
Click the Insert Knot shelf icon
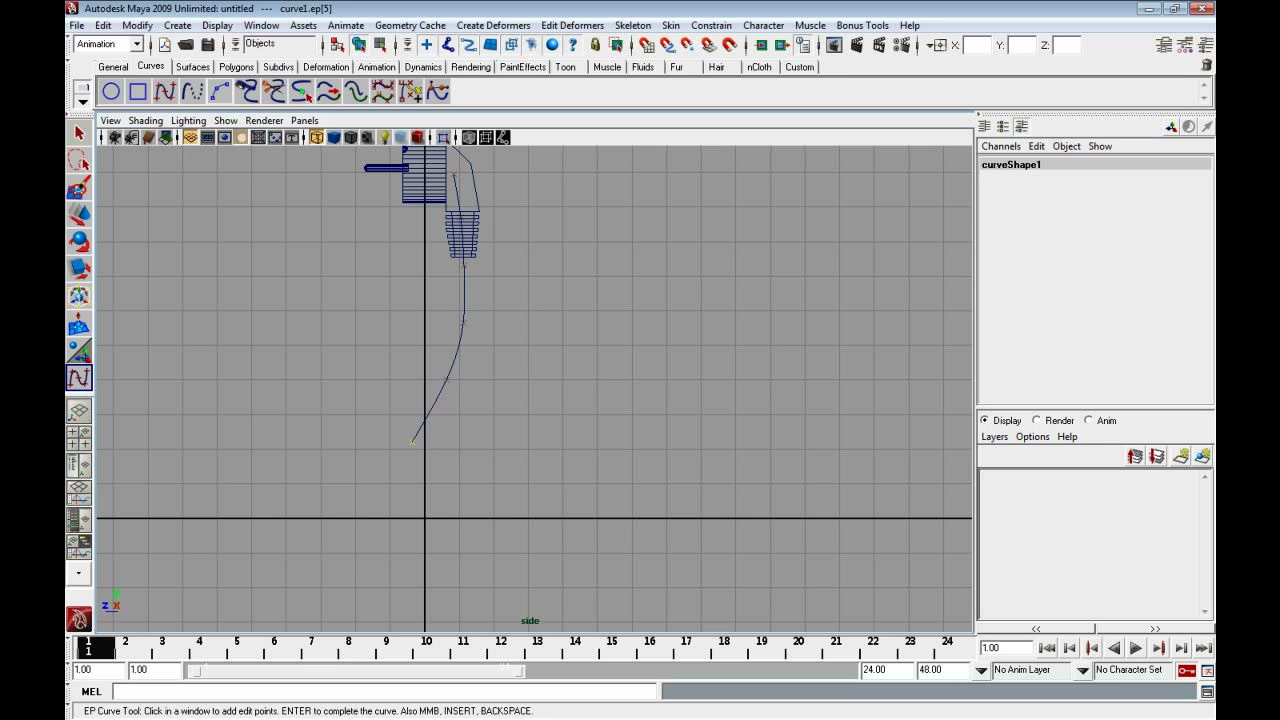[301, 92]
